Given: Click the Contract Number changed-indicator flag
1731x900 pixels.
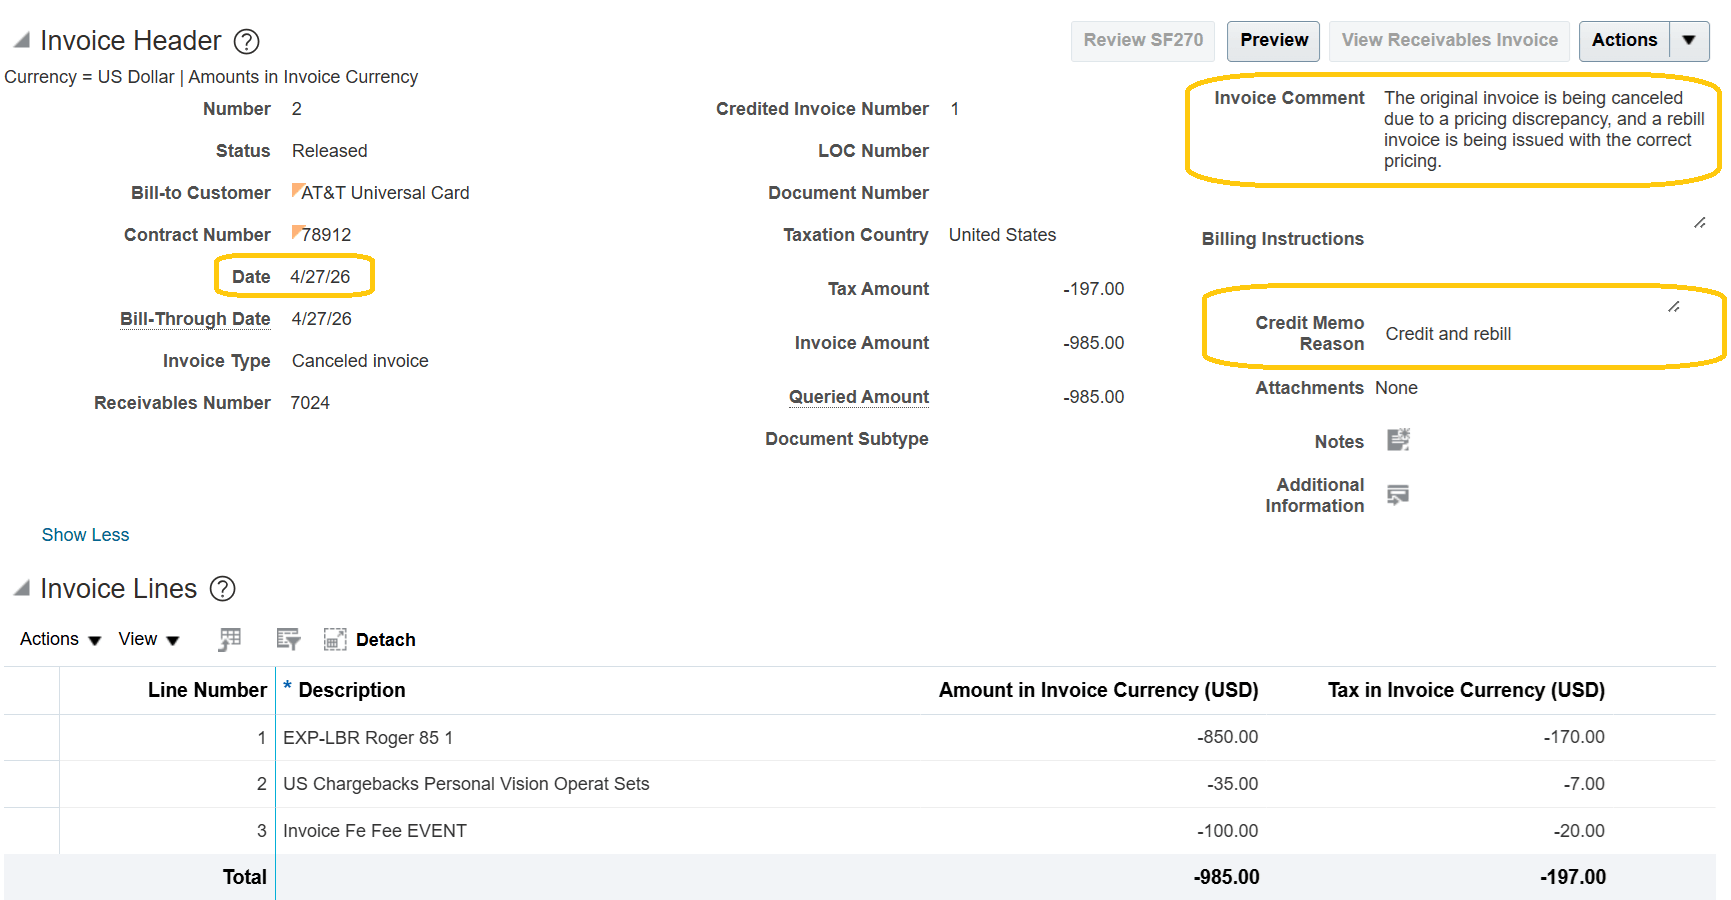Looking at the screenshot, I should coord(296,230).
